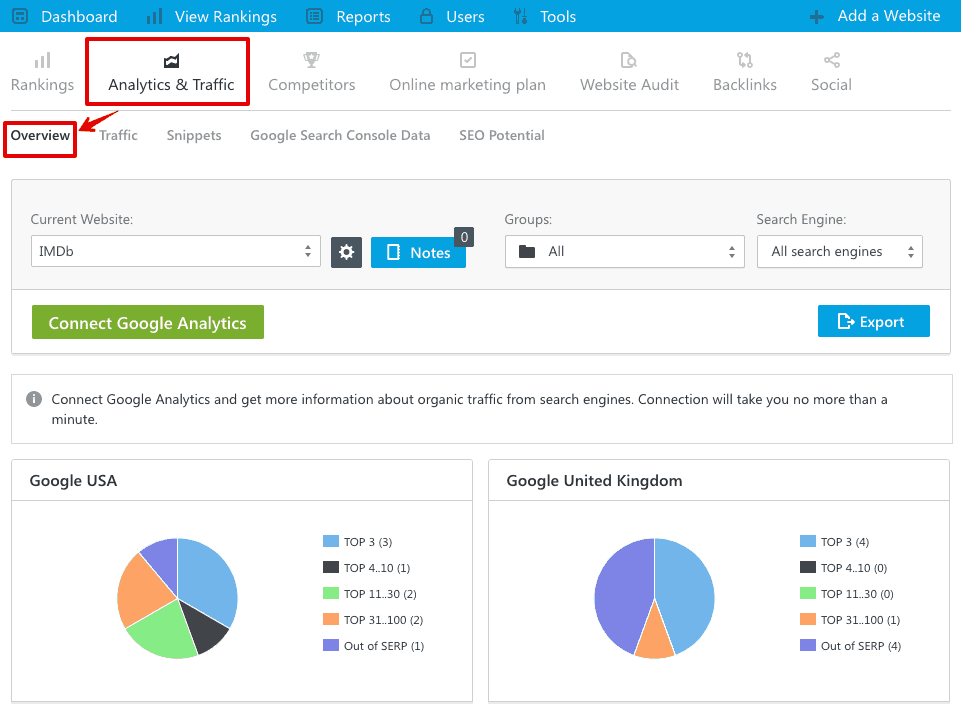Open Google Search Console Data tab
The width and height of the screenshot is (961, 712).
point(340,135)
